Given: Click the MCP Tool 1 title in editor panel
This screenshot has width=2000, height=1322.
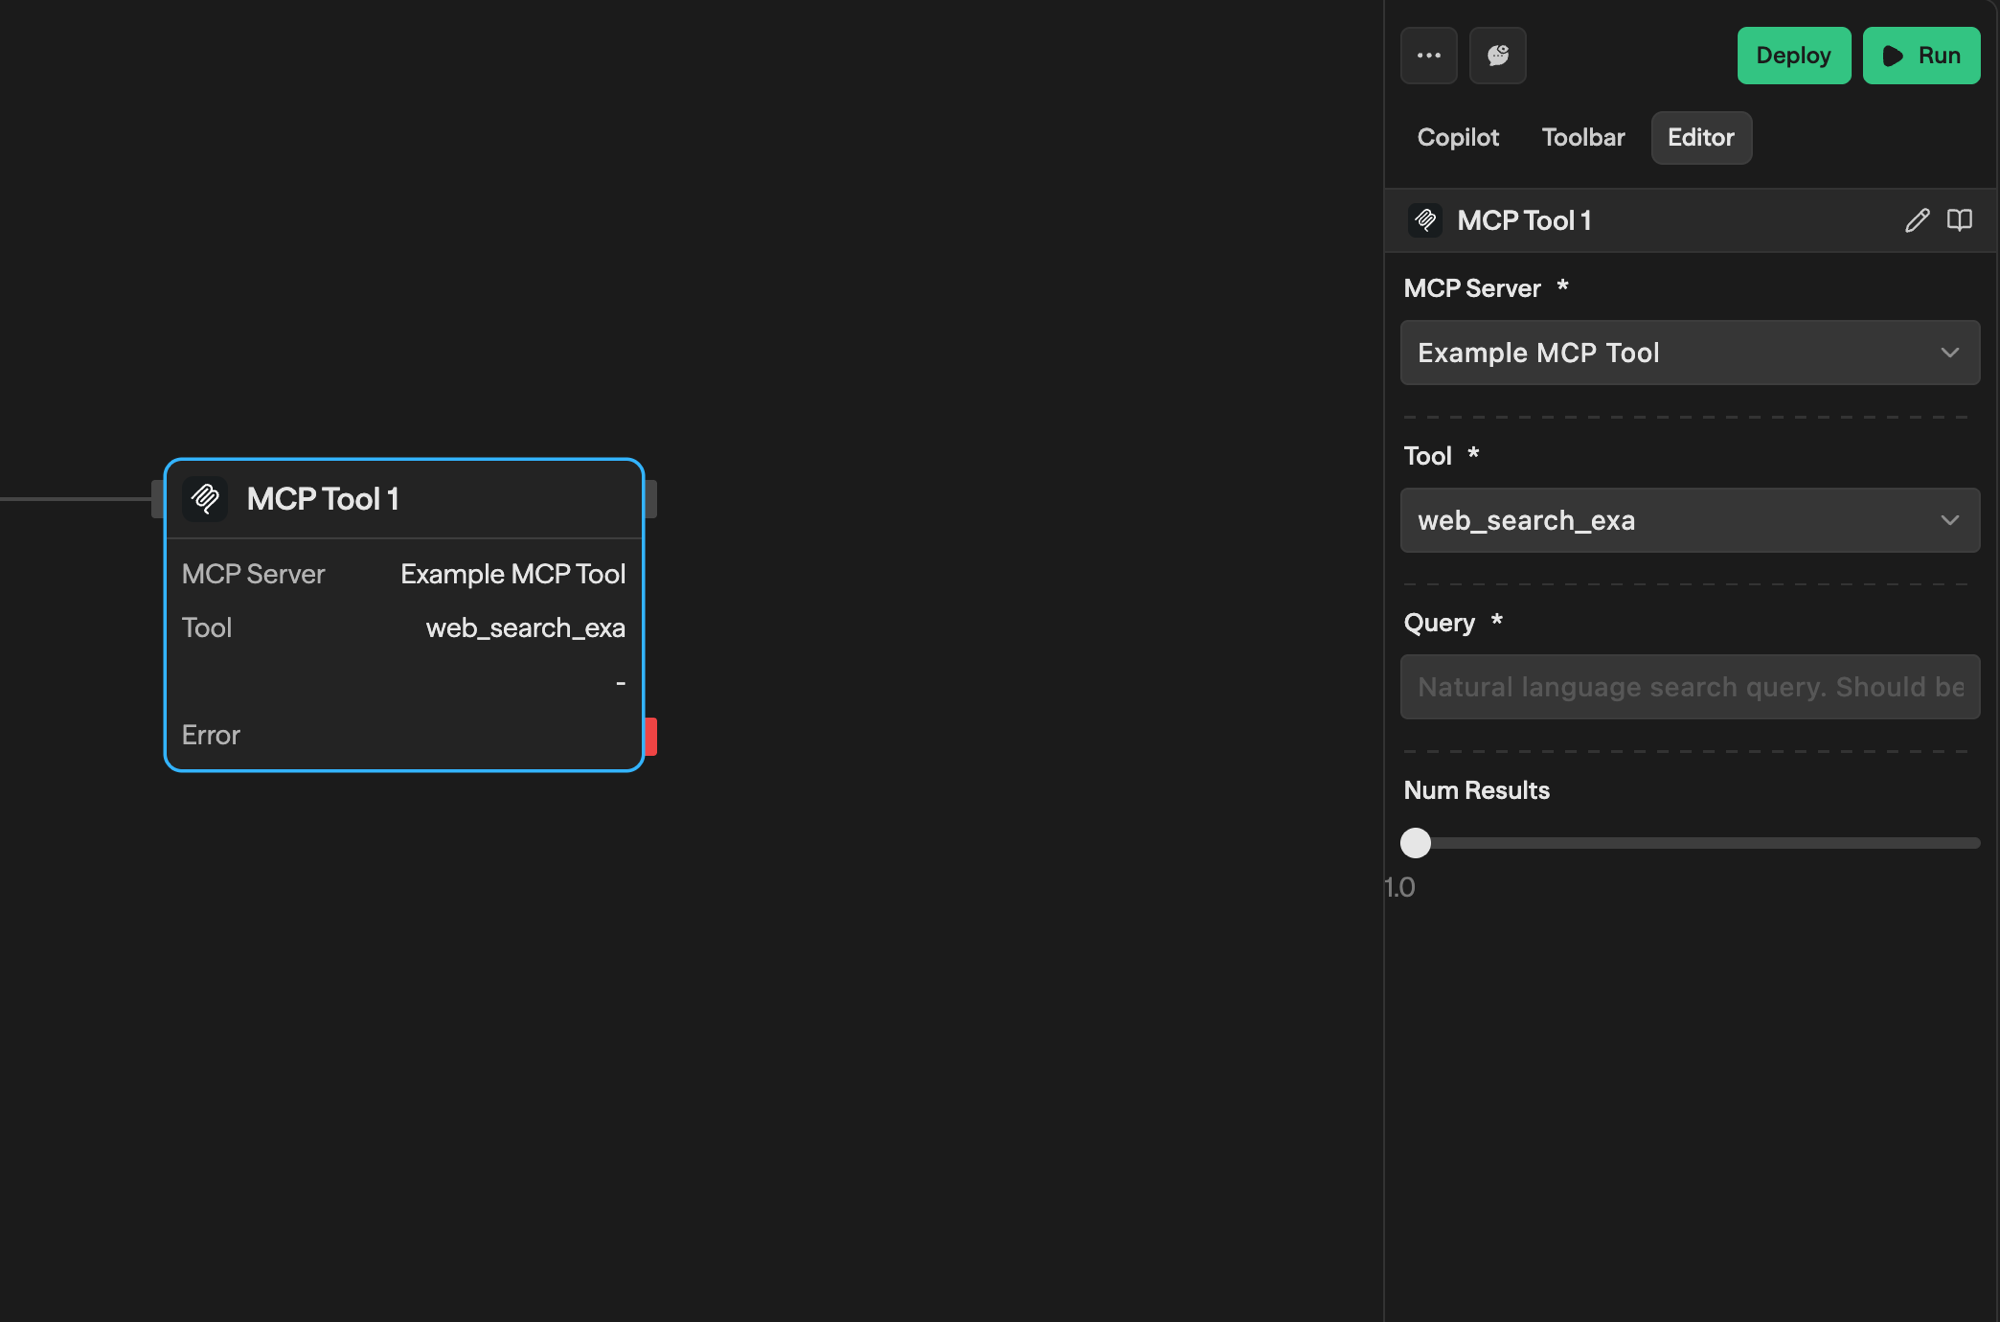Looking at the screenshot, I should click(x=1524, y=220).
